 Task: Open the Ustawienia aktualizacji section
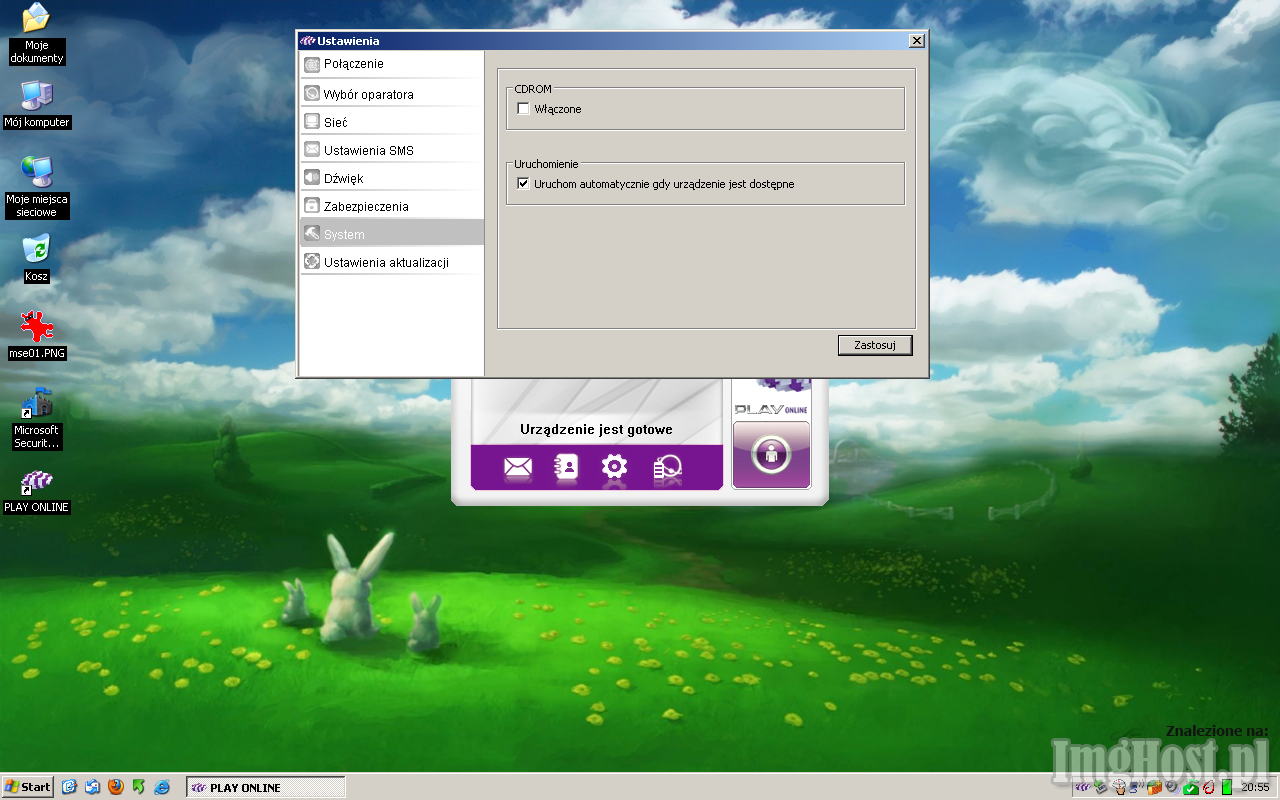[x=391, y=262]
